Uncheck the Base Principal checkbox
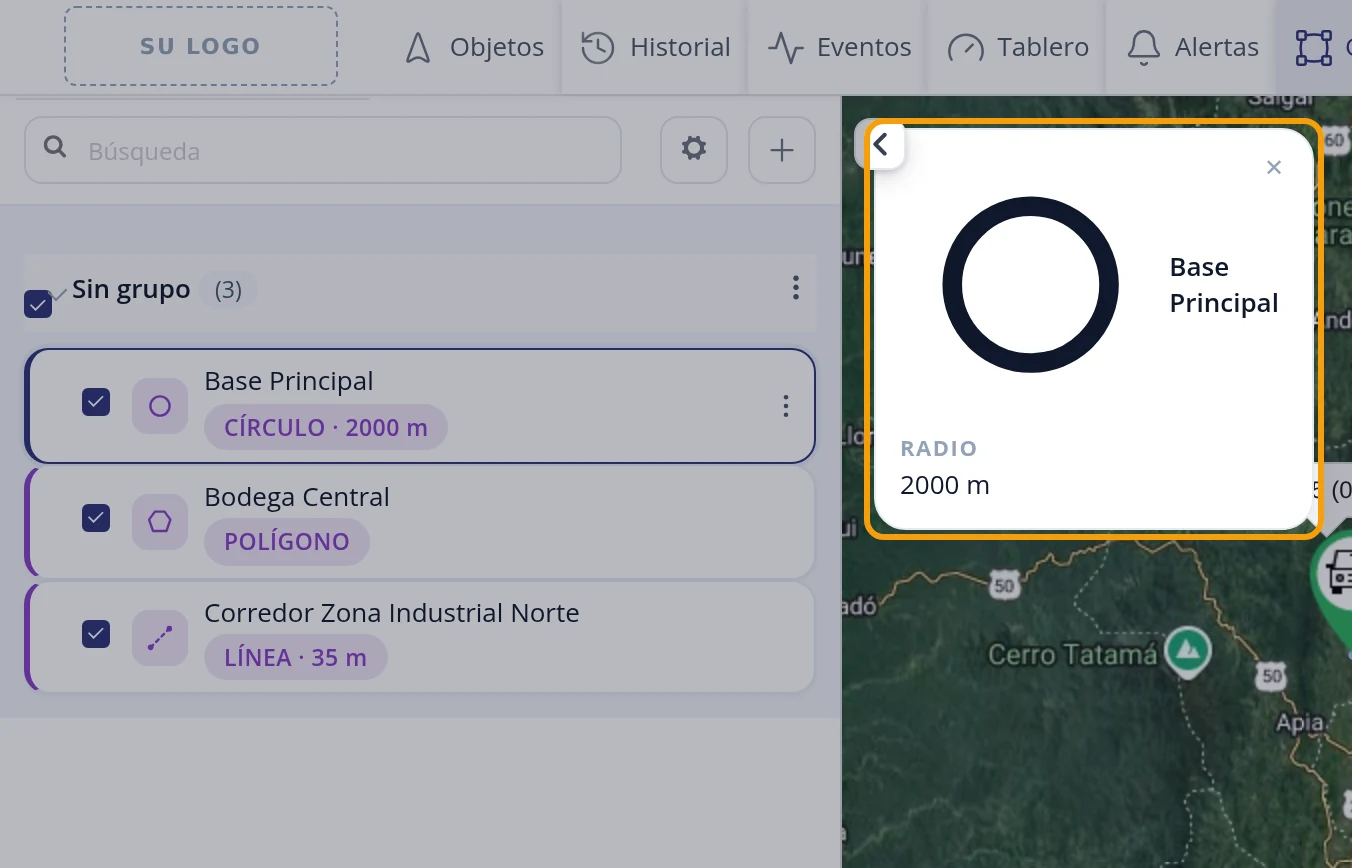This screenshot has width=1352, height=868. [96, 402]
